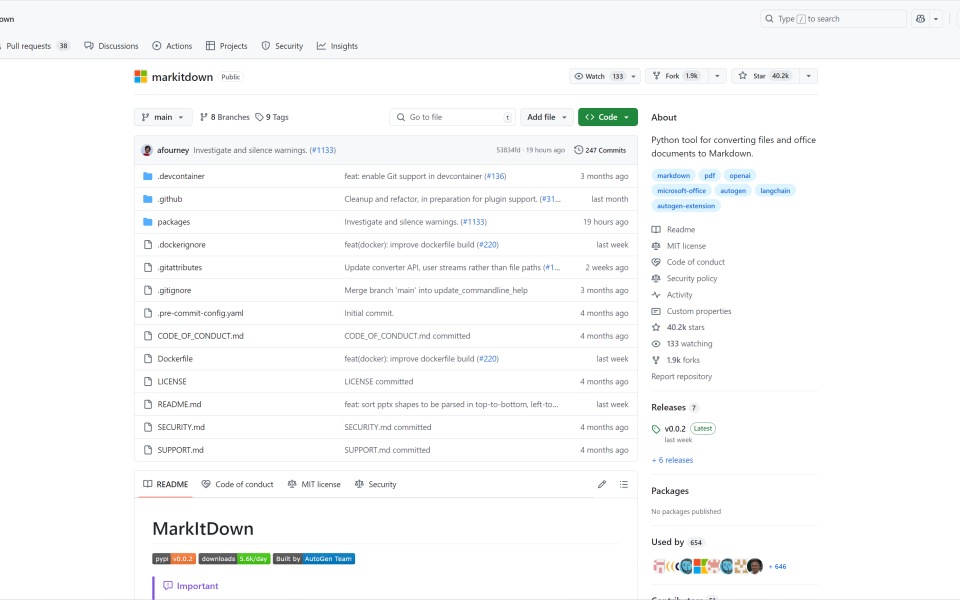
Task: Fork the repository
Action: [x=677, y=76]
